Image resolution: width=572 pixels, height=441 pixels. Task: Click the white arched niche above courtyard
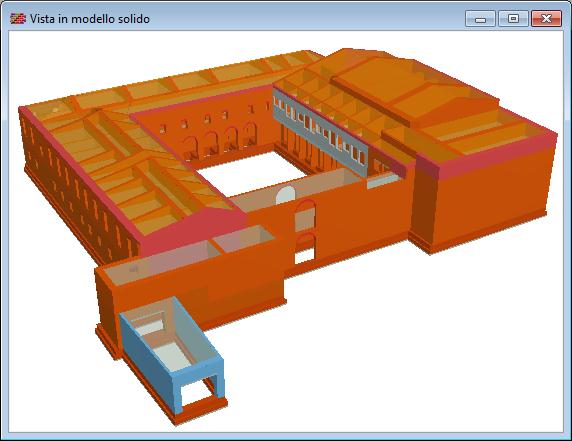(x=285, y=196)
